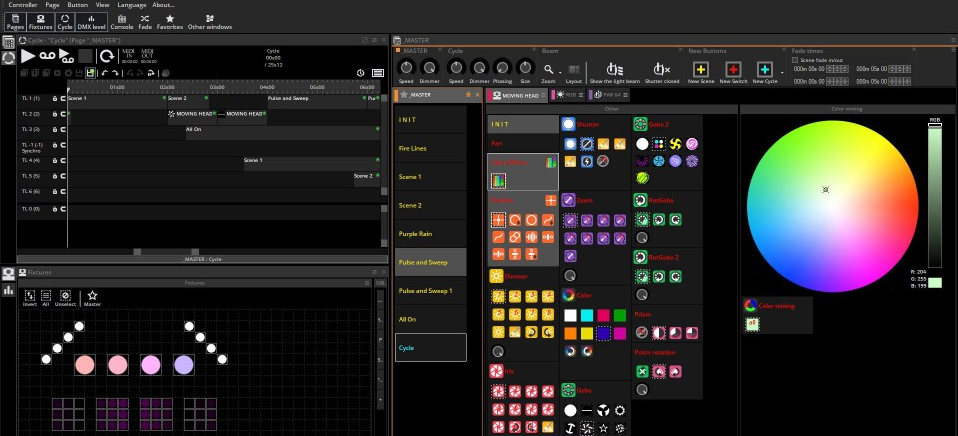Toggle the Scene fade in/out checkbox
This screenshot has width=958, height=436.
796,60
